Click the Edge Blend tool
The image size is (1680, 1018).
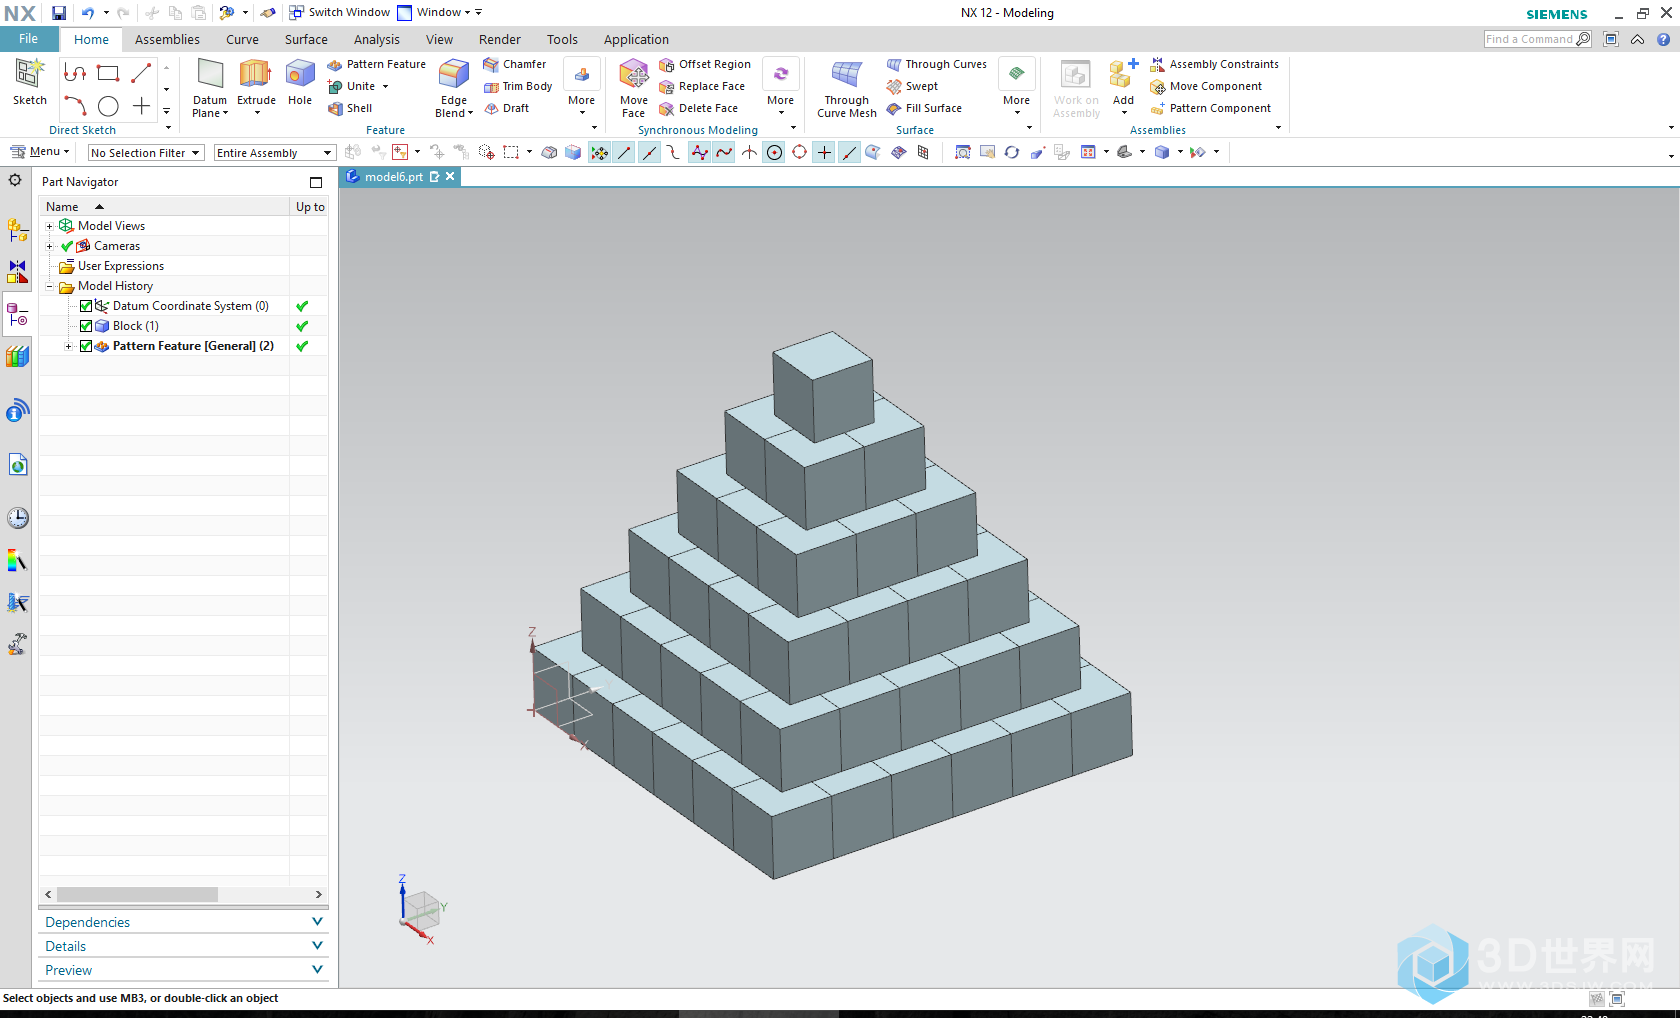[454, 88]
